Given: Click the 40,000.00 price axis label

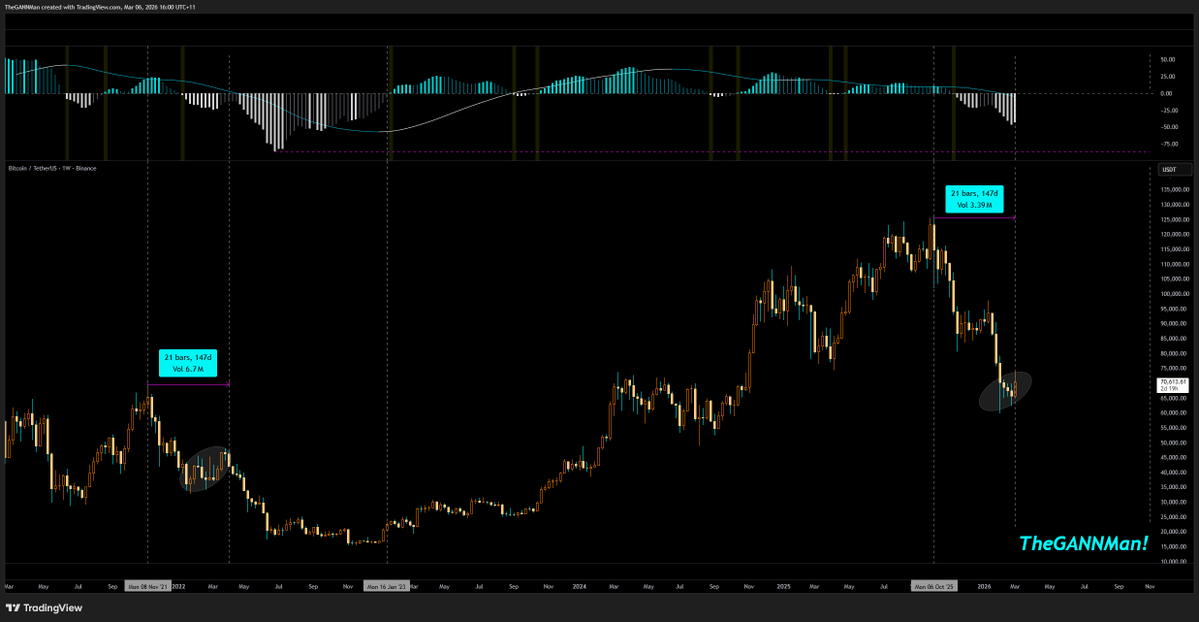Looking at the screenshot, I should click(x=1175, y=473).
